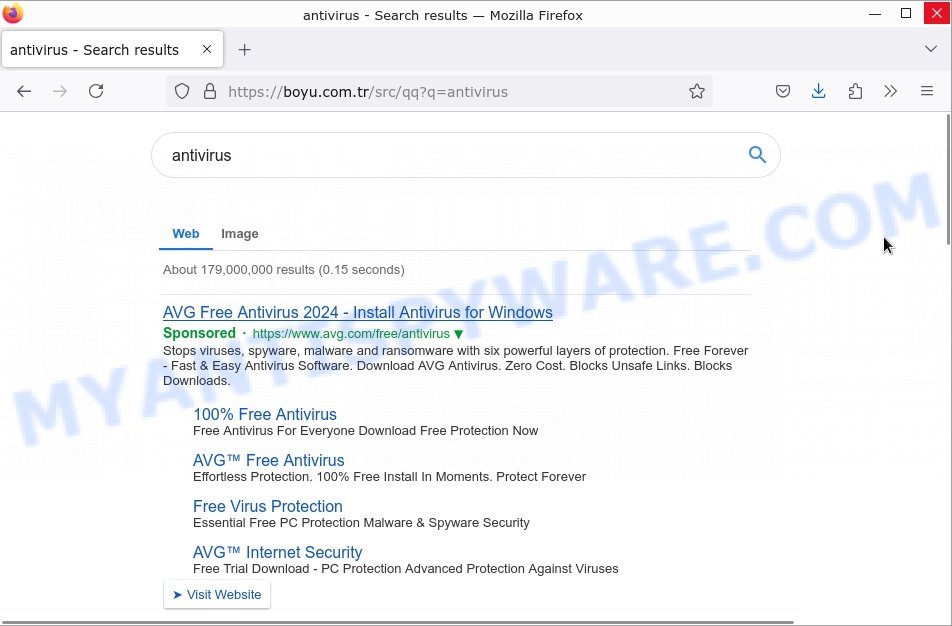
Task: Click the Sponsored label
Action: (199, 333)
